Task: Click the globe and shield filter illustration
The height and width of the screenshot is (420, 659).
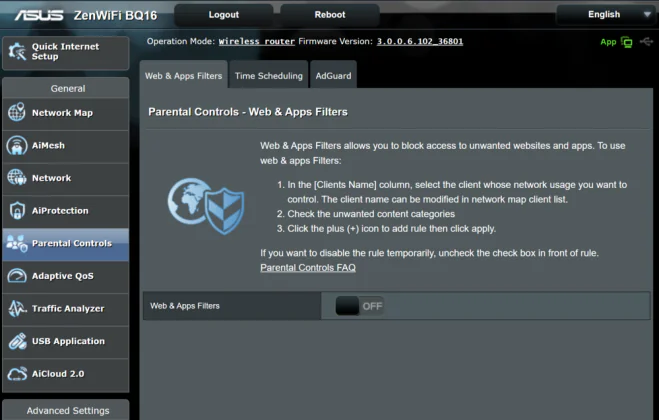Action: (x=206, y=206)
